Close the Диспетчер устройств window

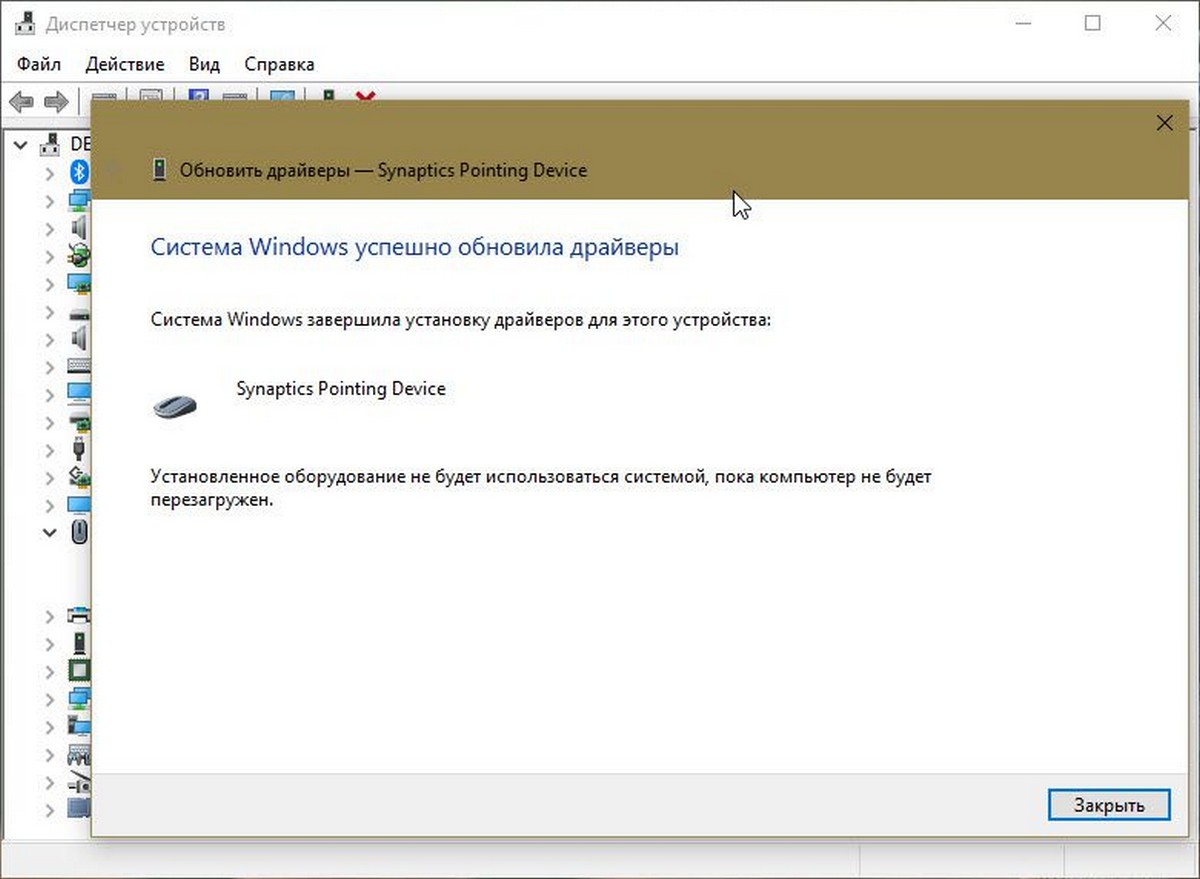(x=1161, y=23)
